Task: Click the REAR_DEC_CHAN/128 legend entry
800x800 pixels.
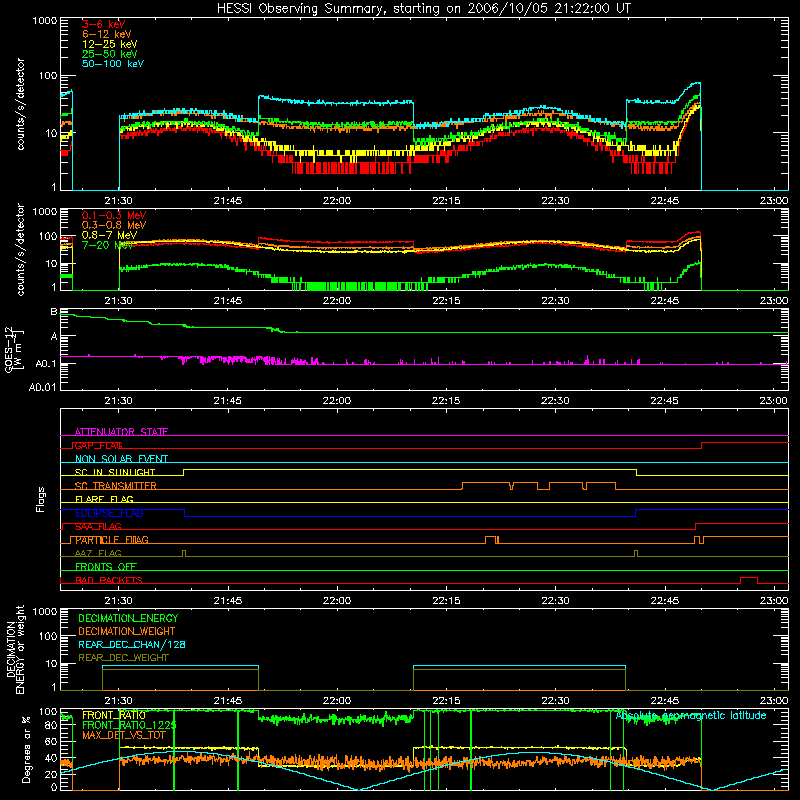Action: pos(132,644)
